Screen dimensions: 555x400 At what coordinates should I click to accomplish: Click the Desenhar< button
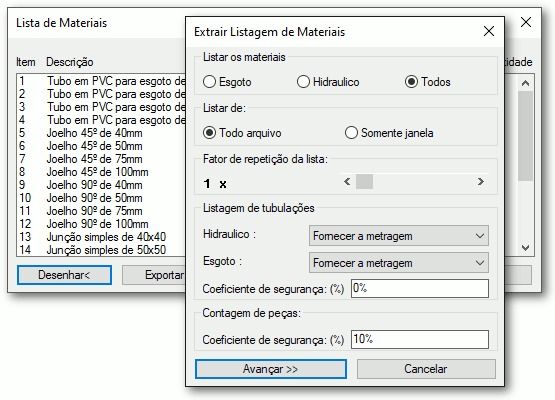64,275
